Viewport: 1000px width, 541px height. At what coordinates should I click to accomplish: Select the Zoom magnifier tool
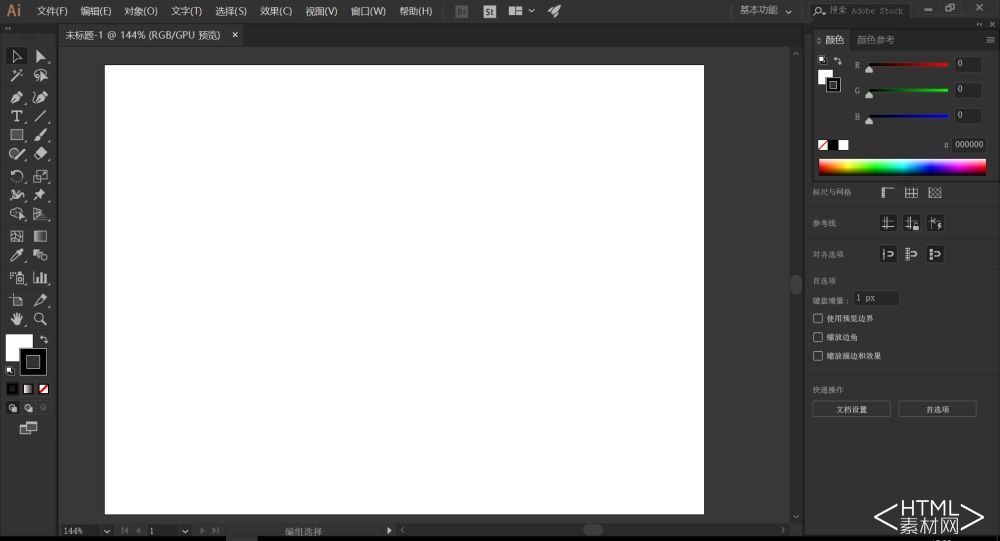(x=40, y=318)
